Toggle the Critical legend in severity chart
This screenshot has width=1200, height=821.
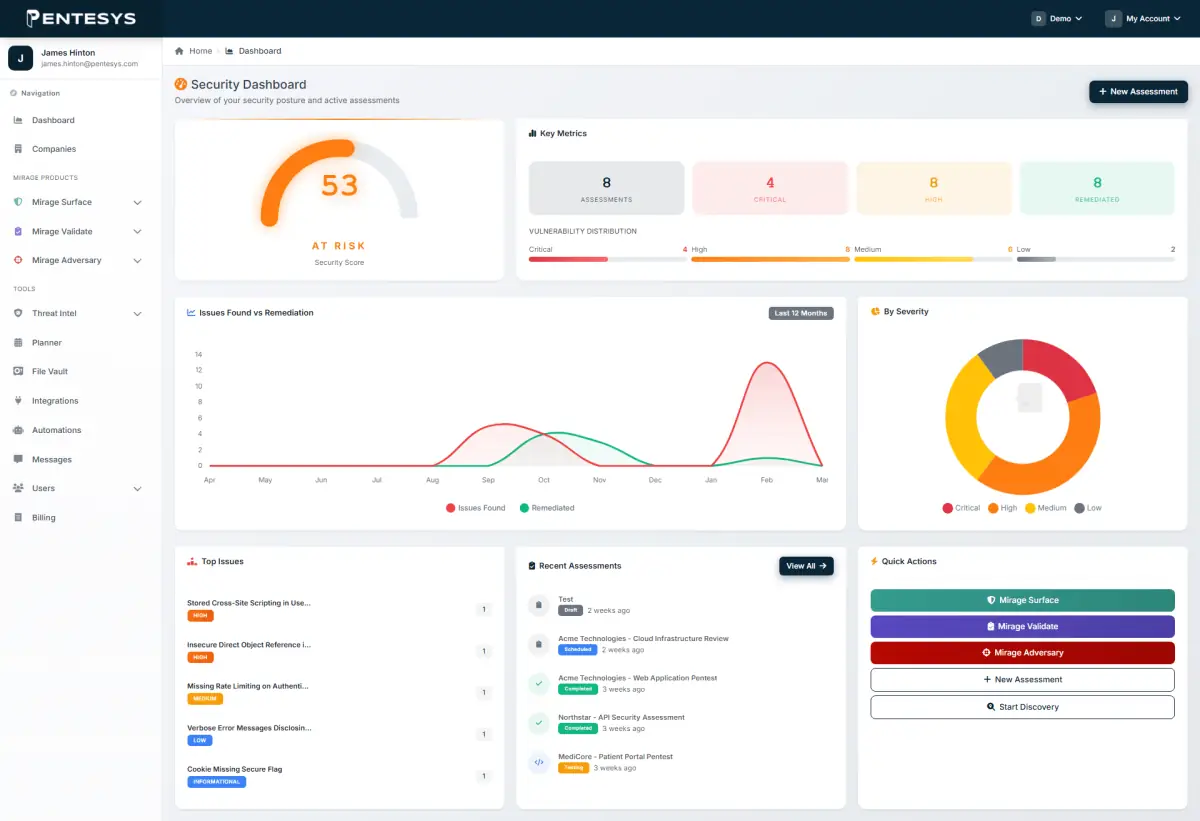961,508
